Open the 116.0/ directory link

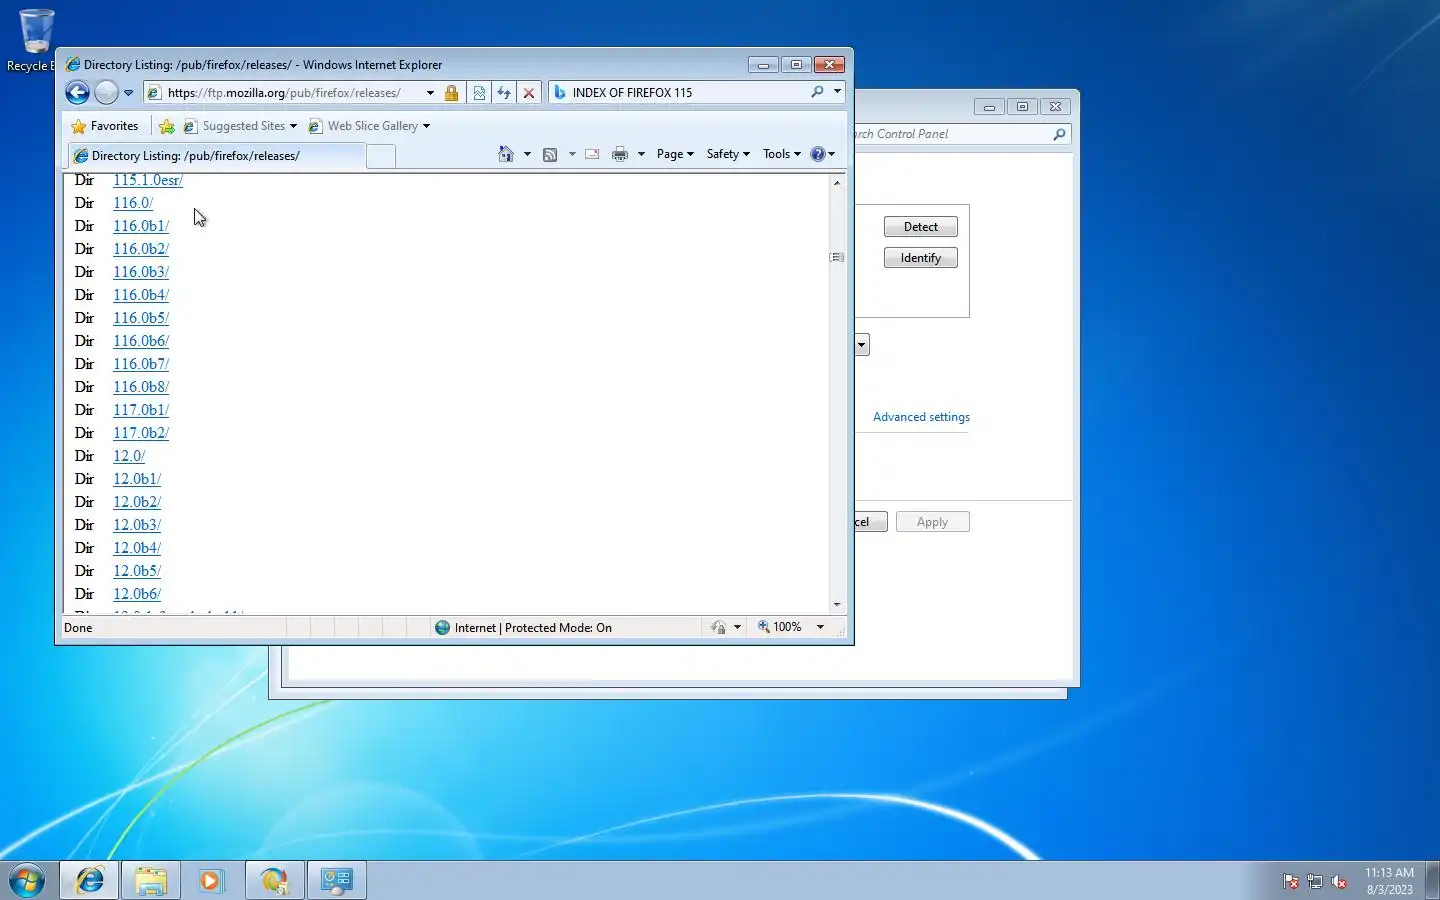133,203
